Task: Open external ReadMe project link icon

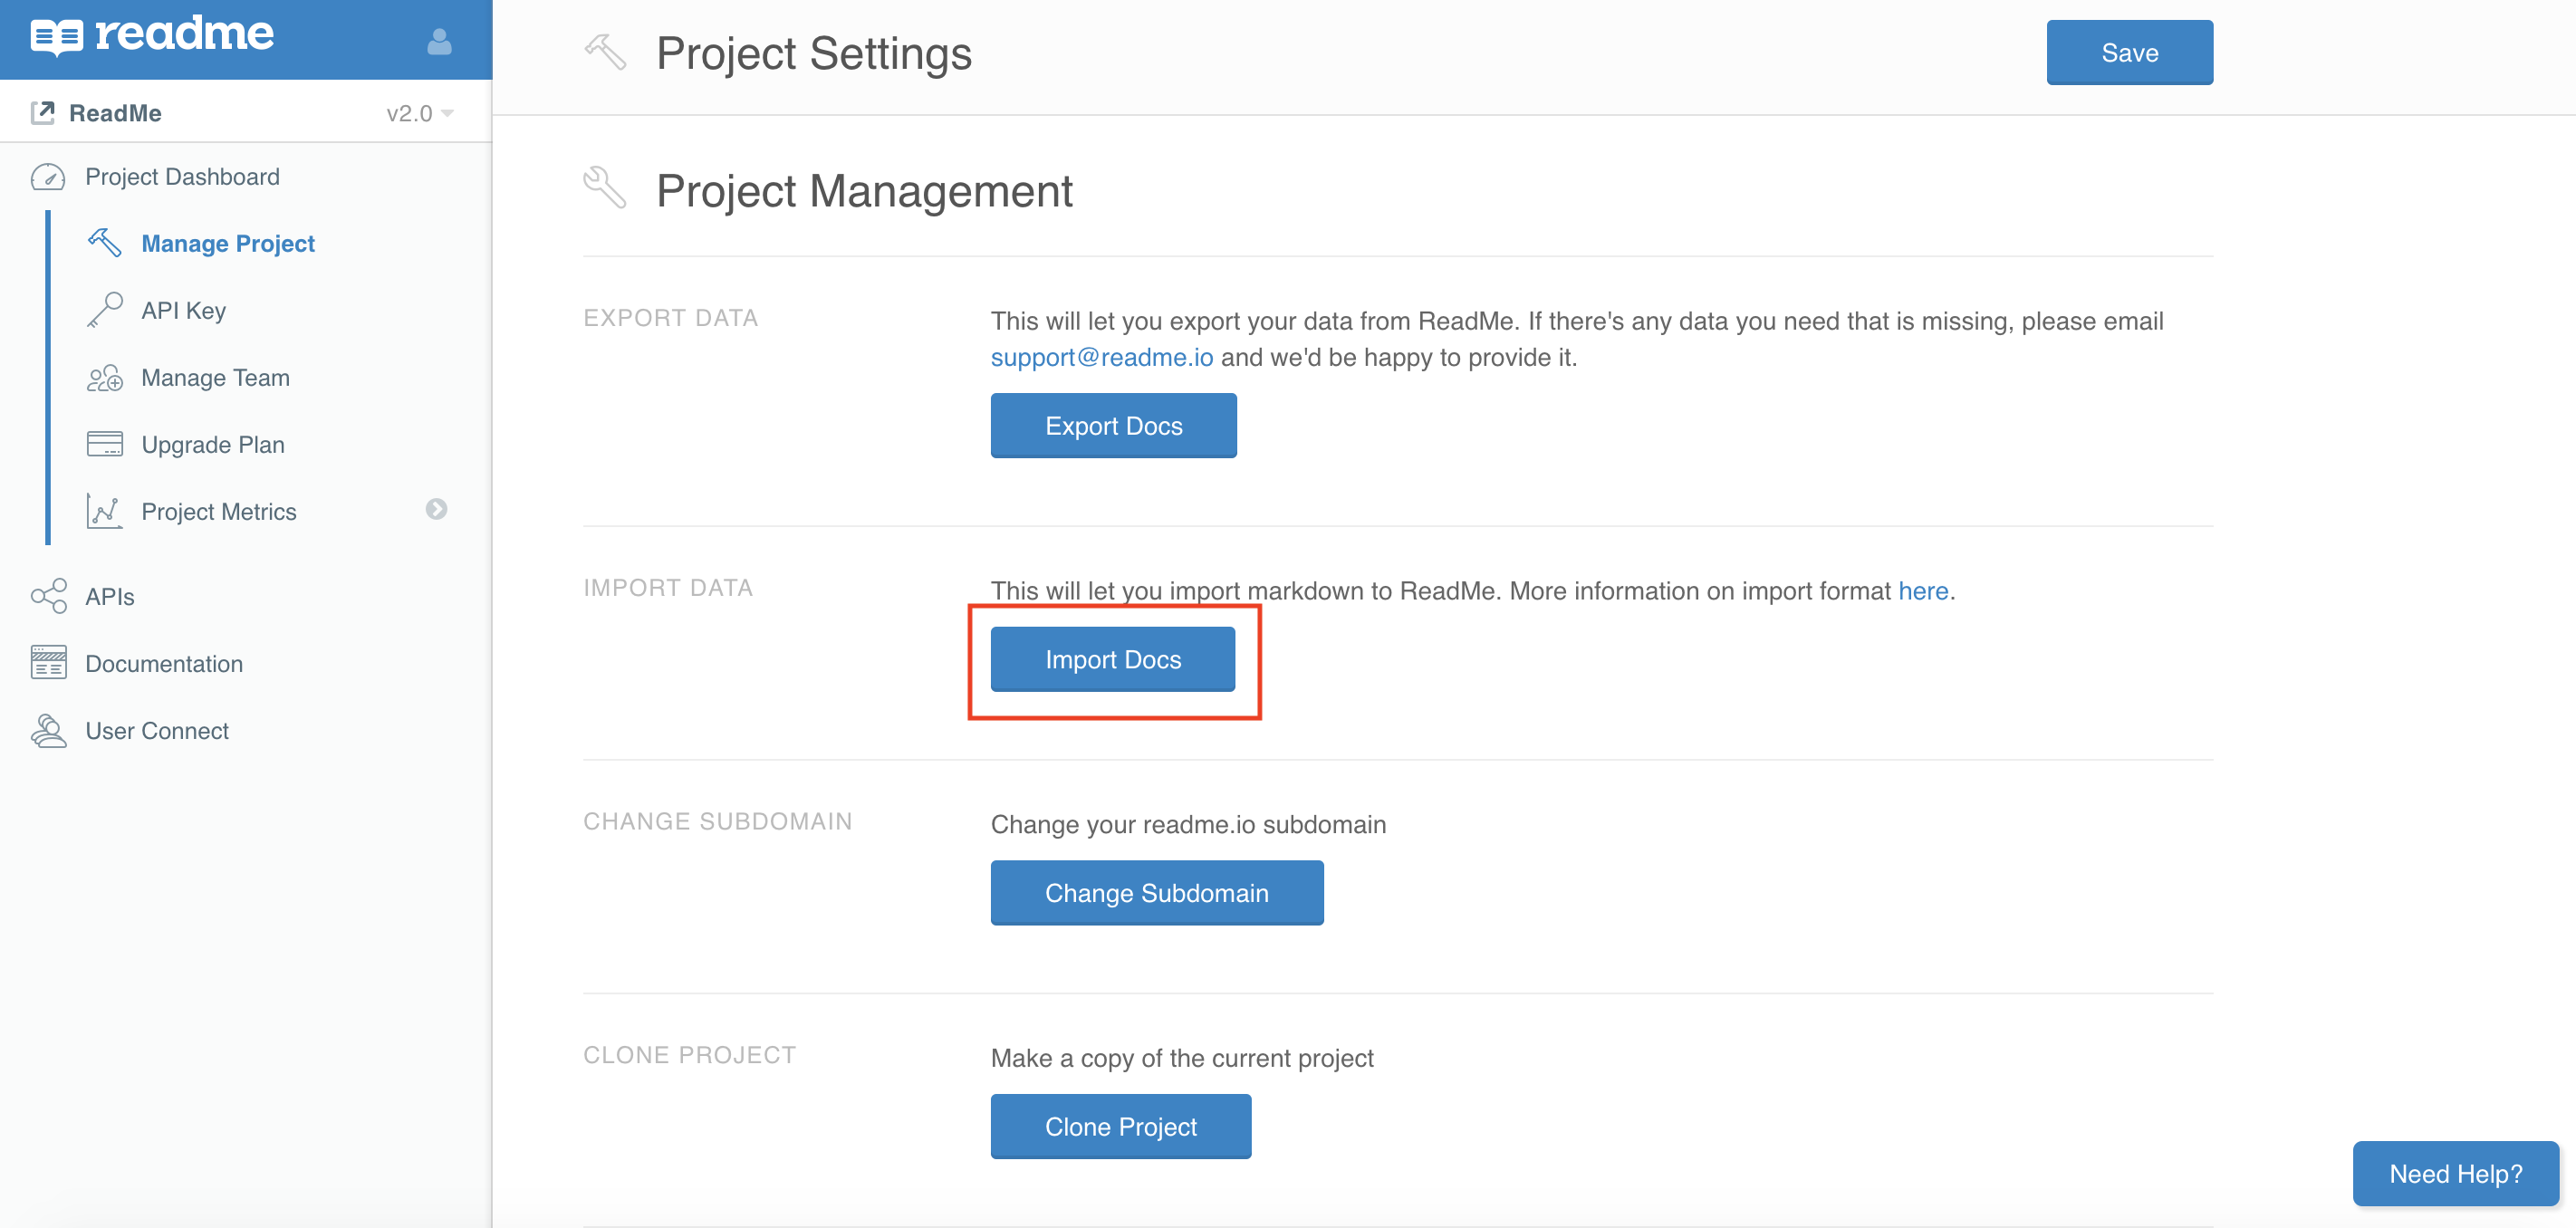Action: (43, 113)
